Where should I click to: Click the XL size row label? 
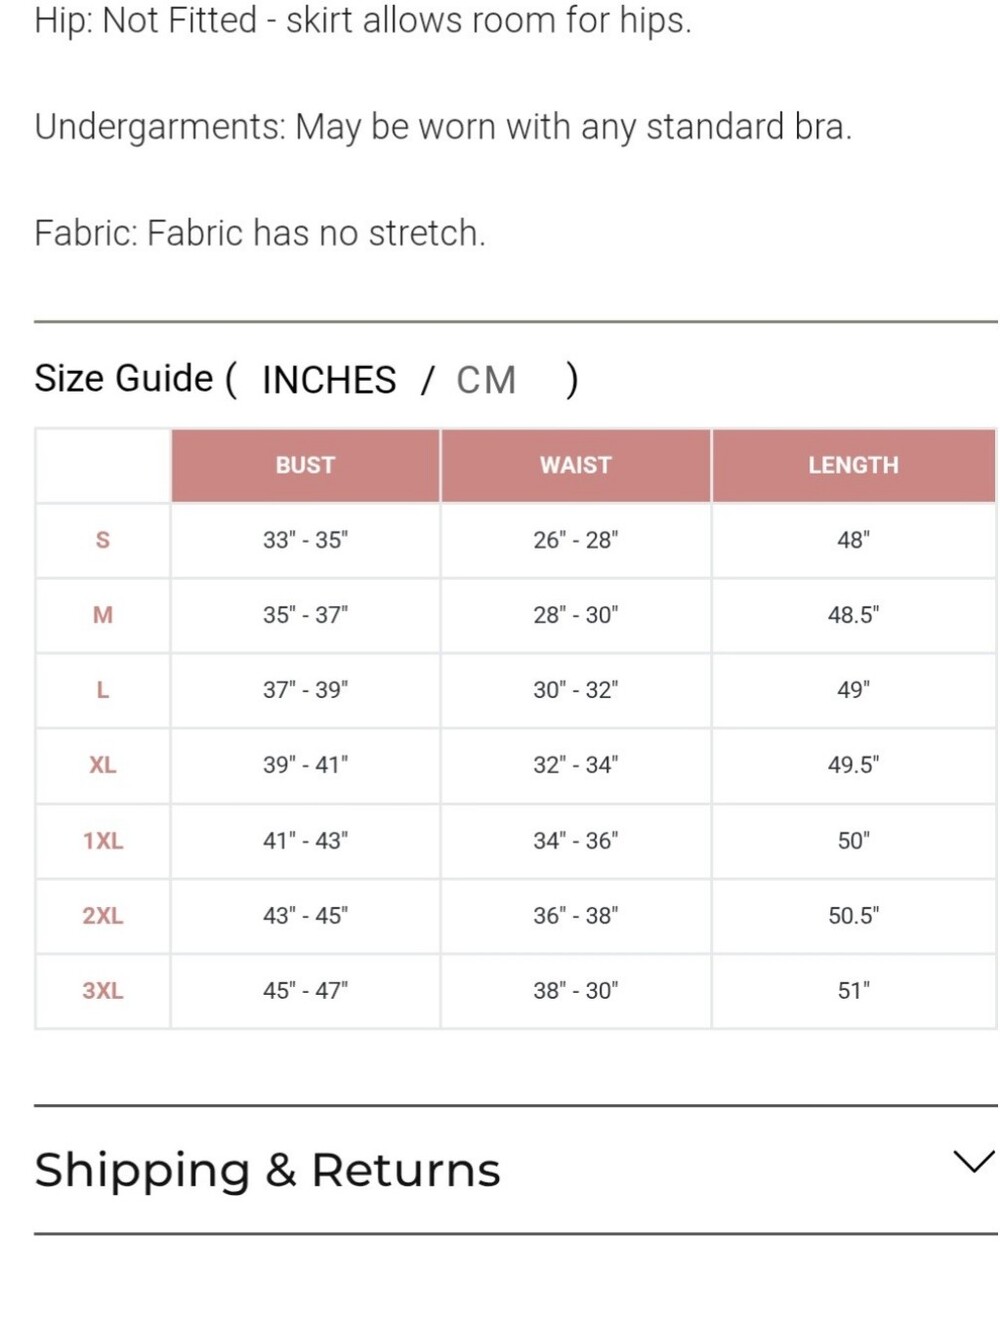click(x=102, y=765)
